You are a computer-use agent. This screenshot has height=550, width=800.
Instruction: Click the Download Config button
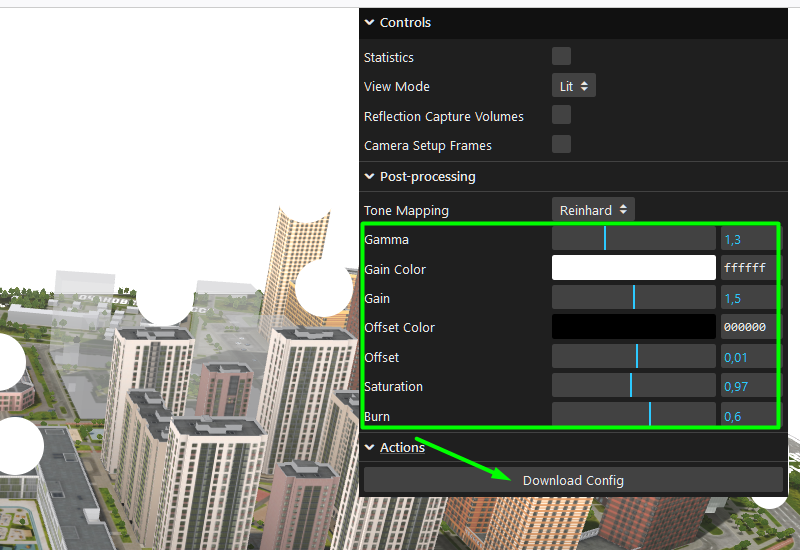pos(573,480)
